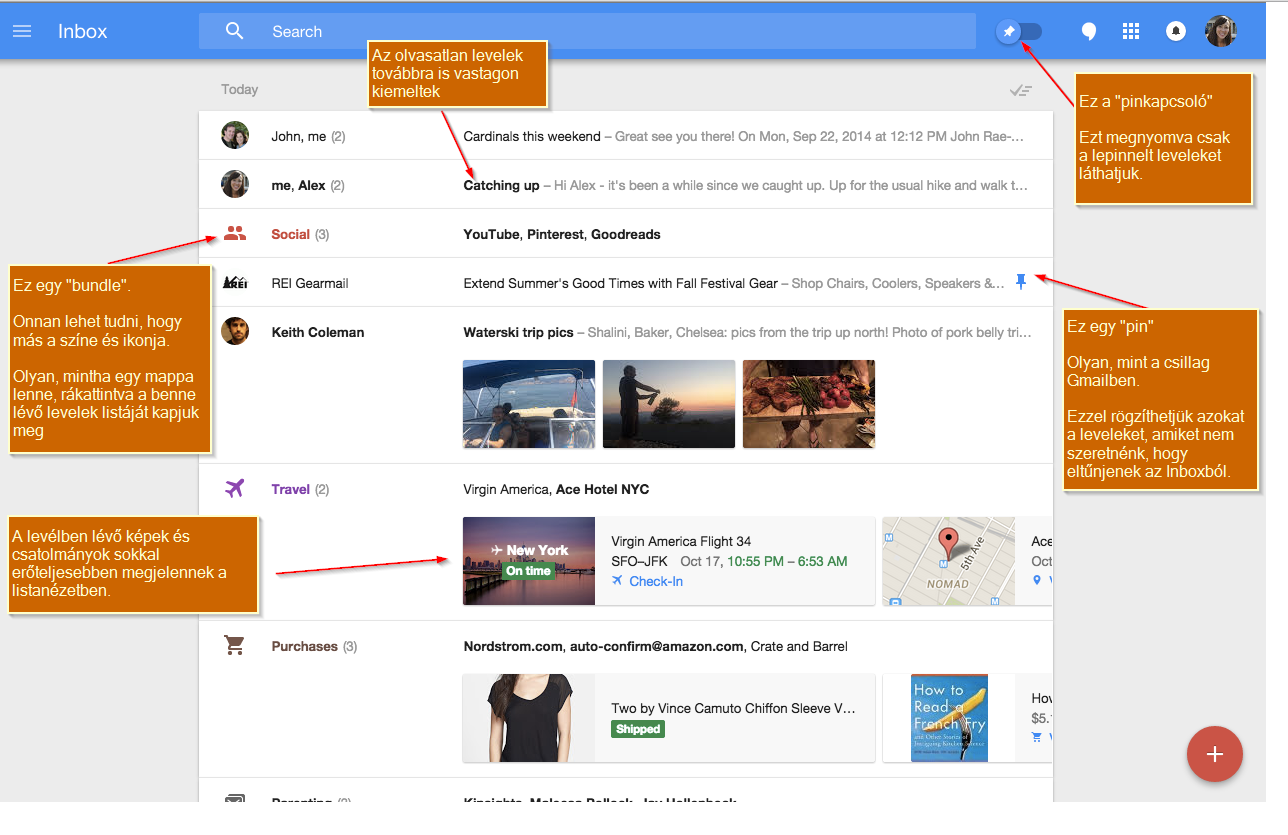The width and height of the screenshot is (1288, 835).
Task: Click the Today section header
Action: coord(240,90)
